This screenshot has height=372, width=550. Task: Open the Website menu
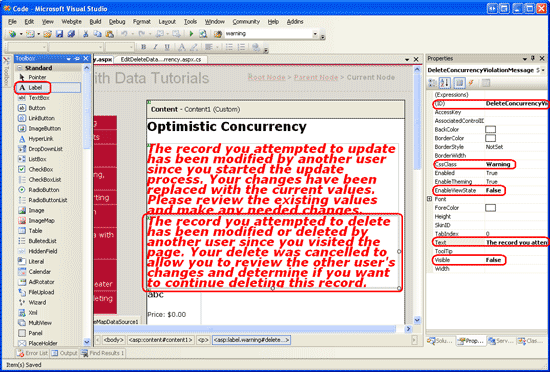(x=71, y=22)
